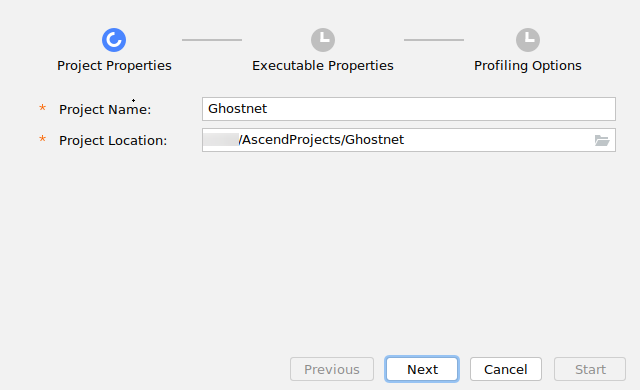640x390 pixels.
Task: Click the Project Name label text
Action: 105,109
